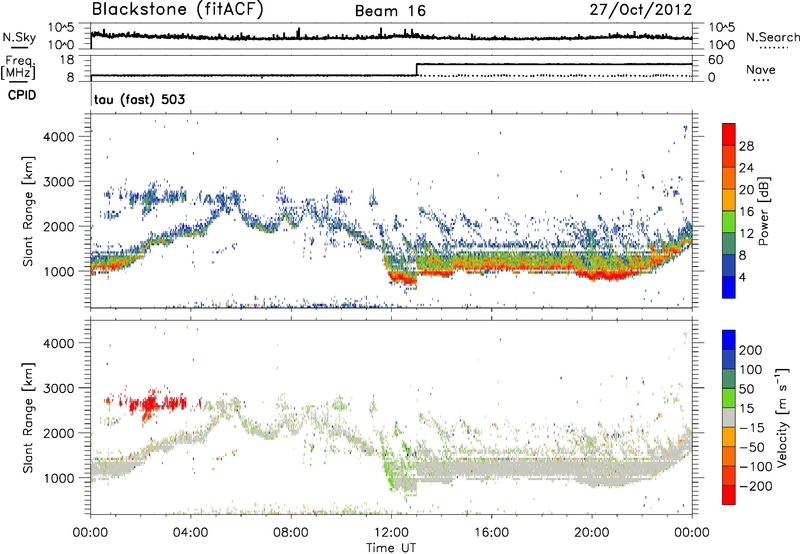Select the orange Velocity segment between -50 and -100
800x554 pixels.
729,457
